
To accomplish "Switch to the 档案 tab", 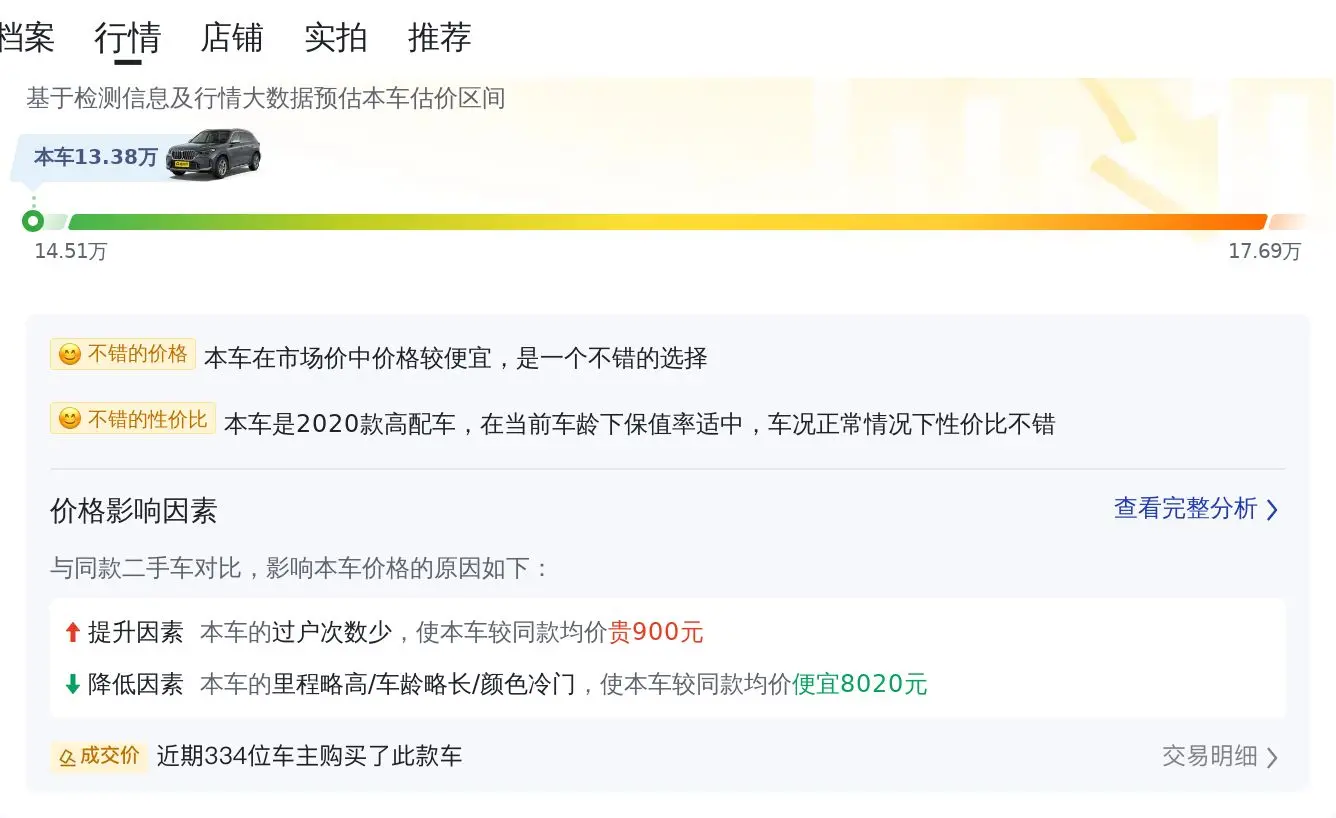I will pyautogui.click(x=26, y=38).
